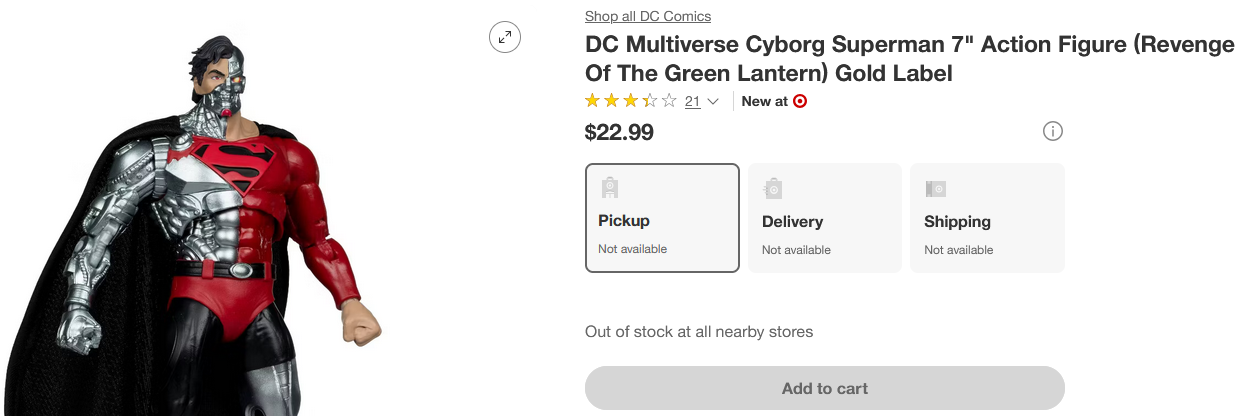Open the 21 reviews link
This screenshot has height=416, width=1243.
click(x=692, y=101)
